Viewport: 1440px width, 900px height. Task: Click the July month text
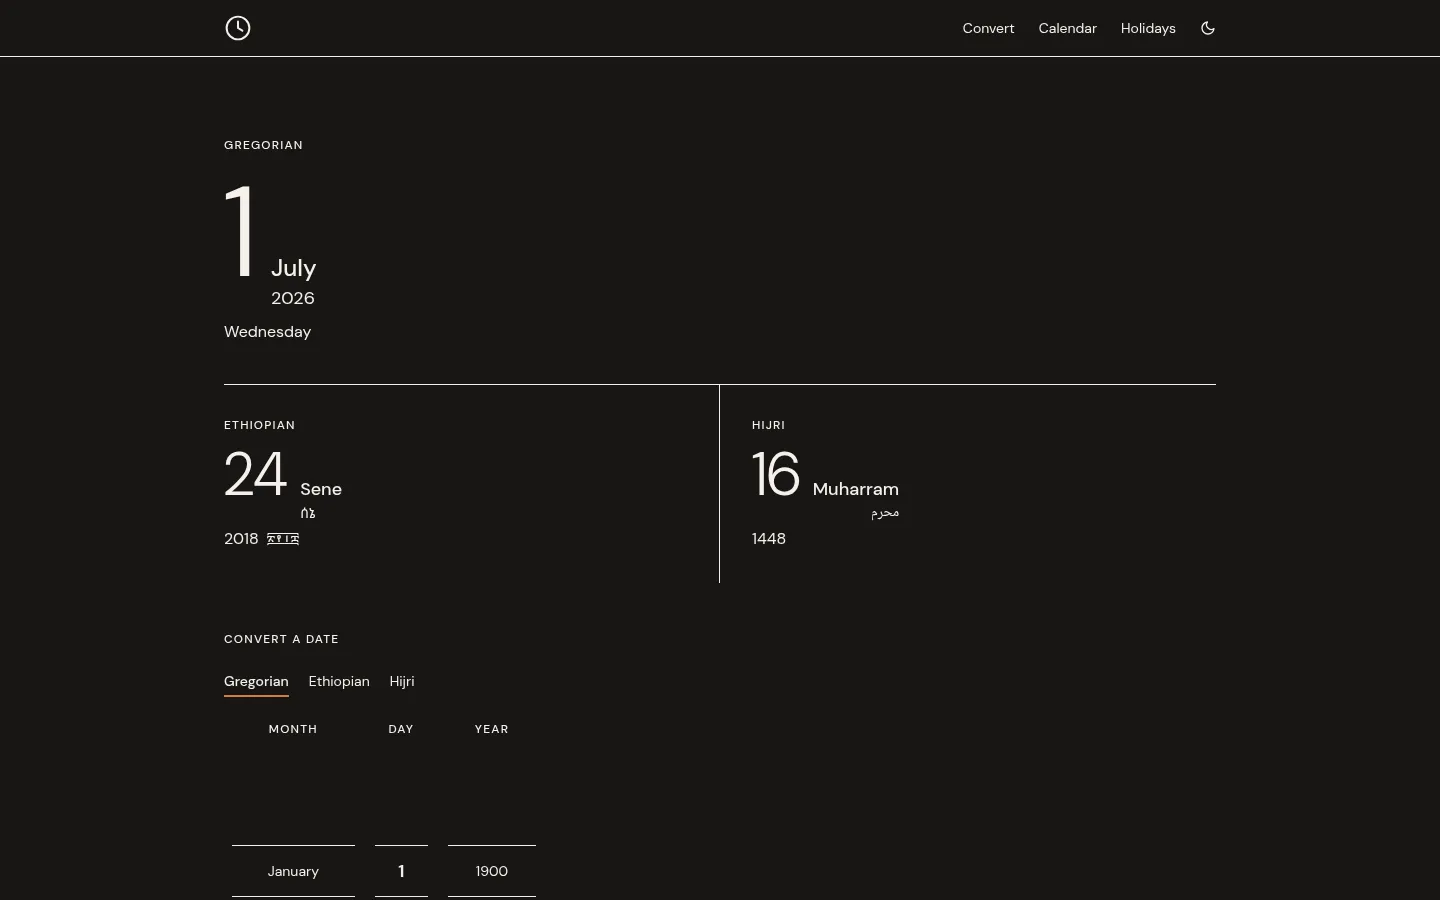293,268
